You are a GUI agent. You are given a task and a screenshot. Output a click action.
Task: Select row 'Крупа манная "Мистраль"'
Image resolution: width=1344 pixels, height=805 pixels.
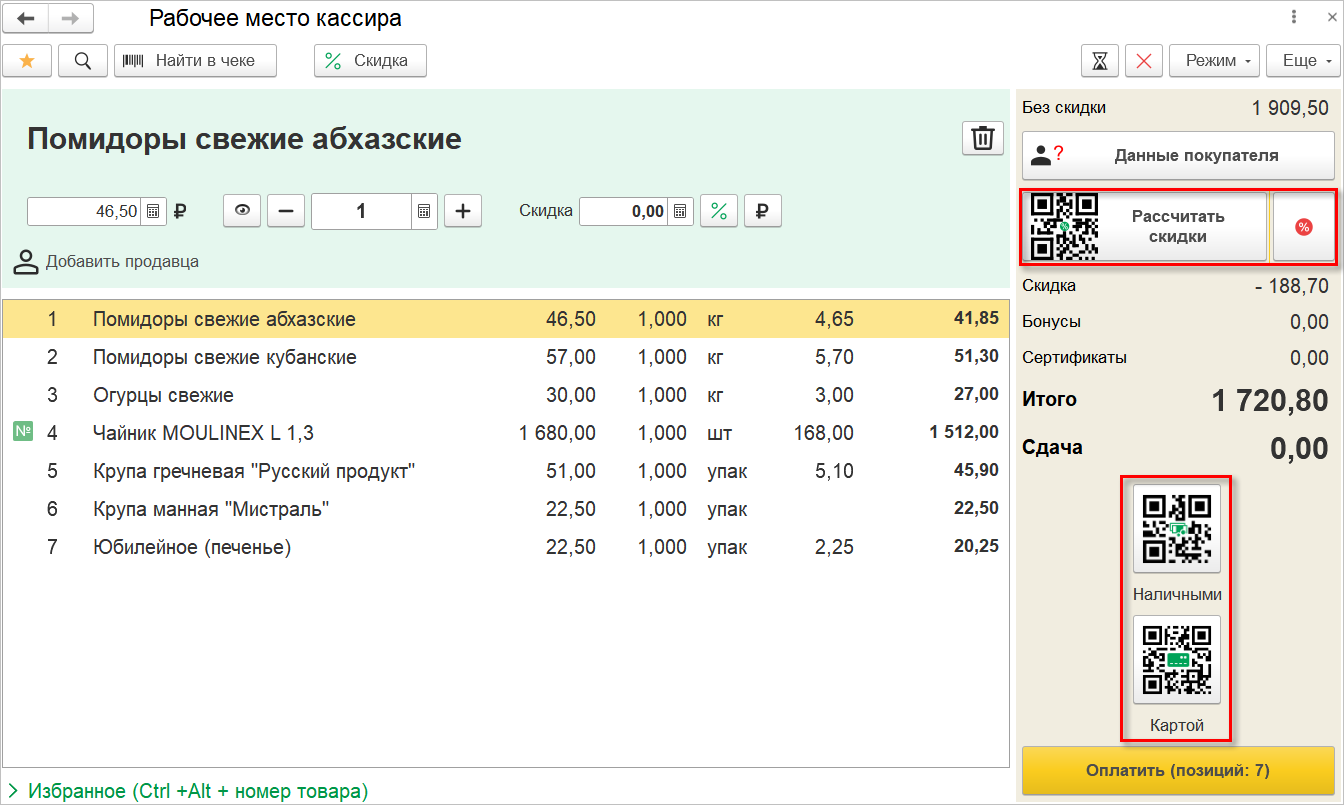click(506, 509)
